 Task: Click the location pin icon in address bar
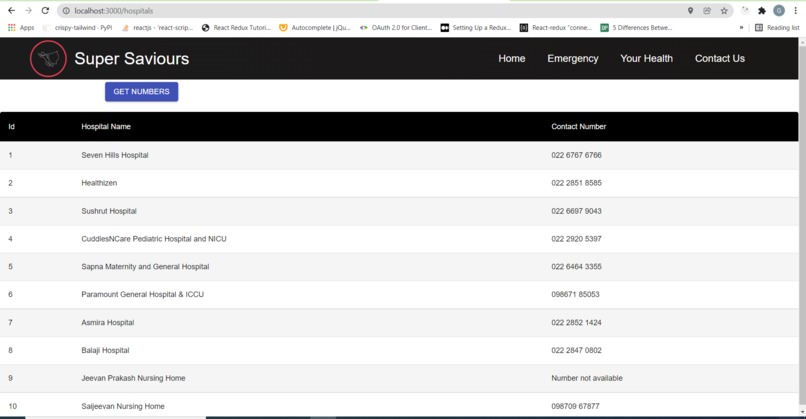click(x=690, y=11)
